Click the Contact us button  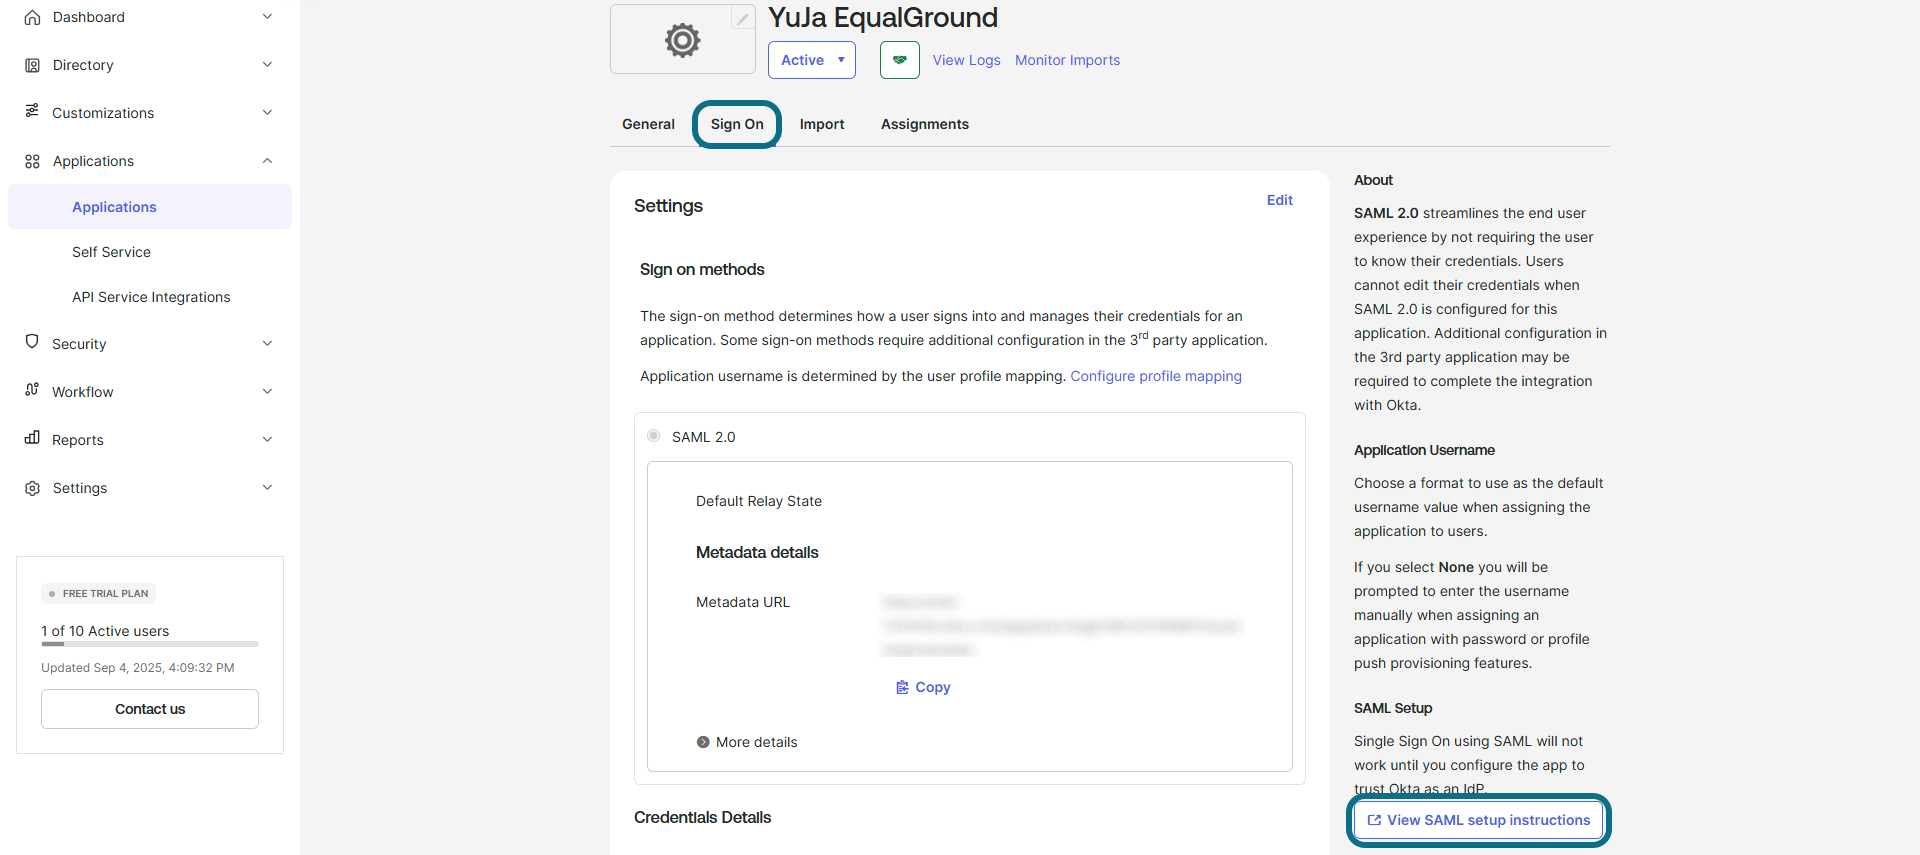tap(150, 709)
